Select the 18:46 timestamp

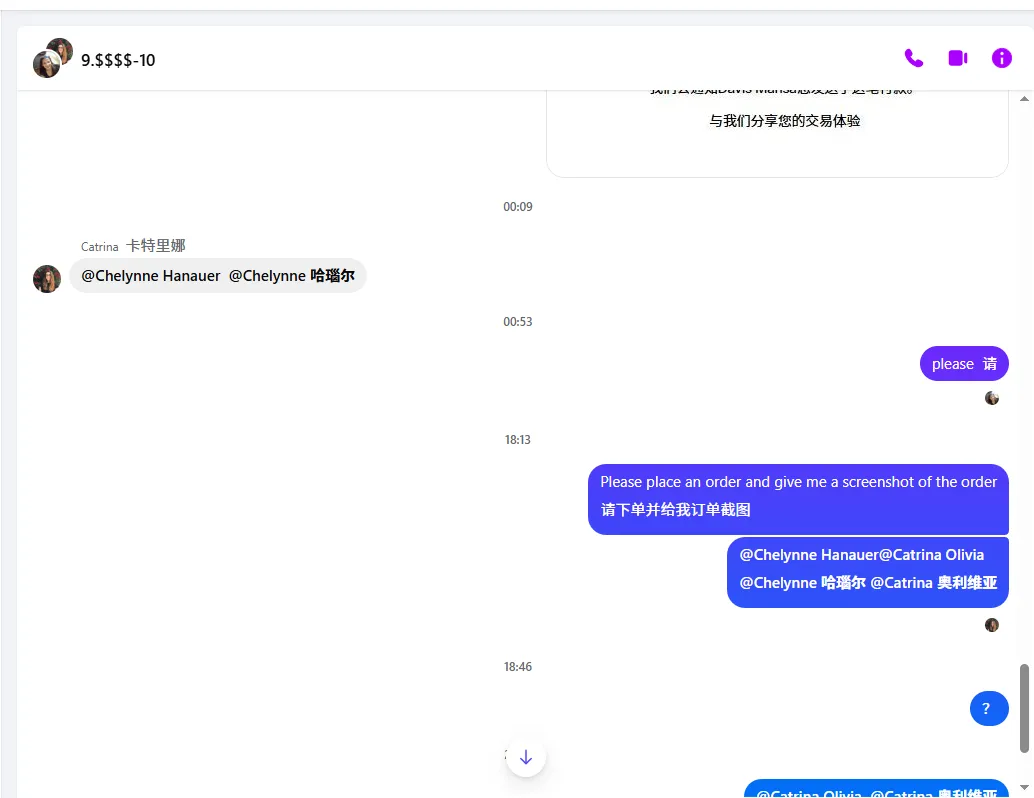click(518, 666)
